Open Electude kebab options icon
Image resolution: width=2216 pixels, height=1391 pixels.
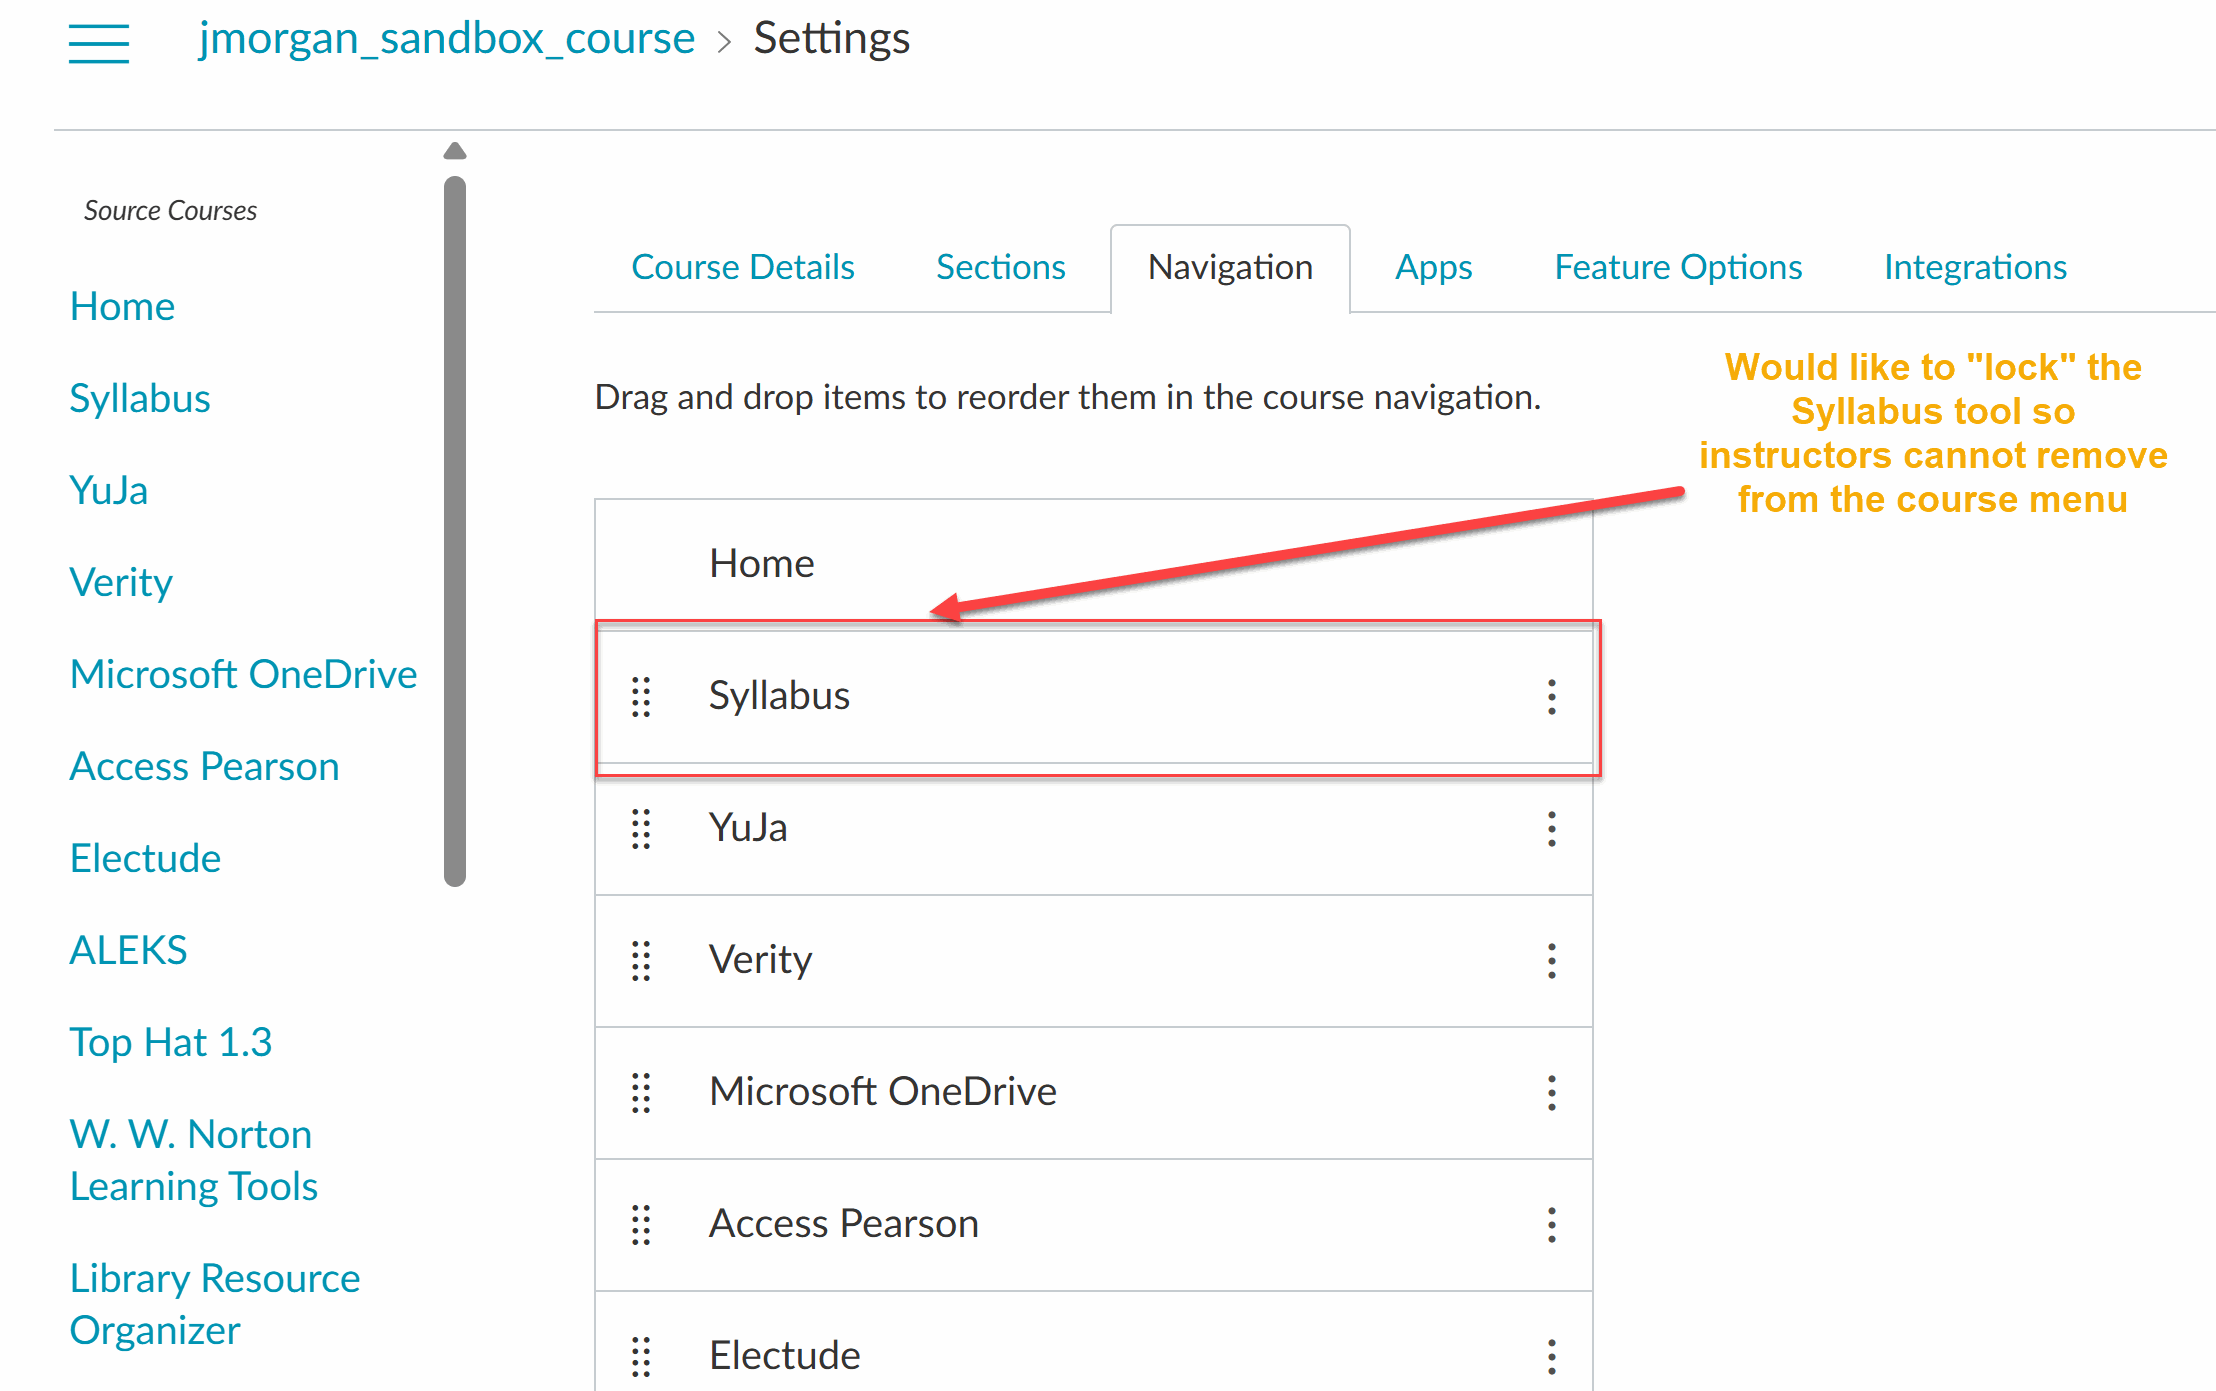click(x=1551, y=1357)
